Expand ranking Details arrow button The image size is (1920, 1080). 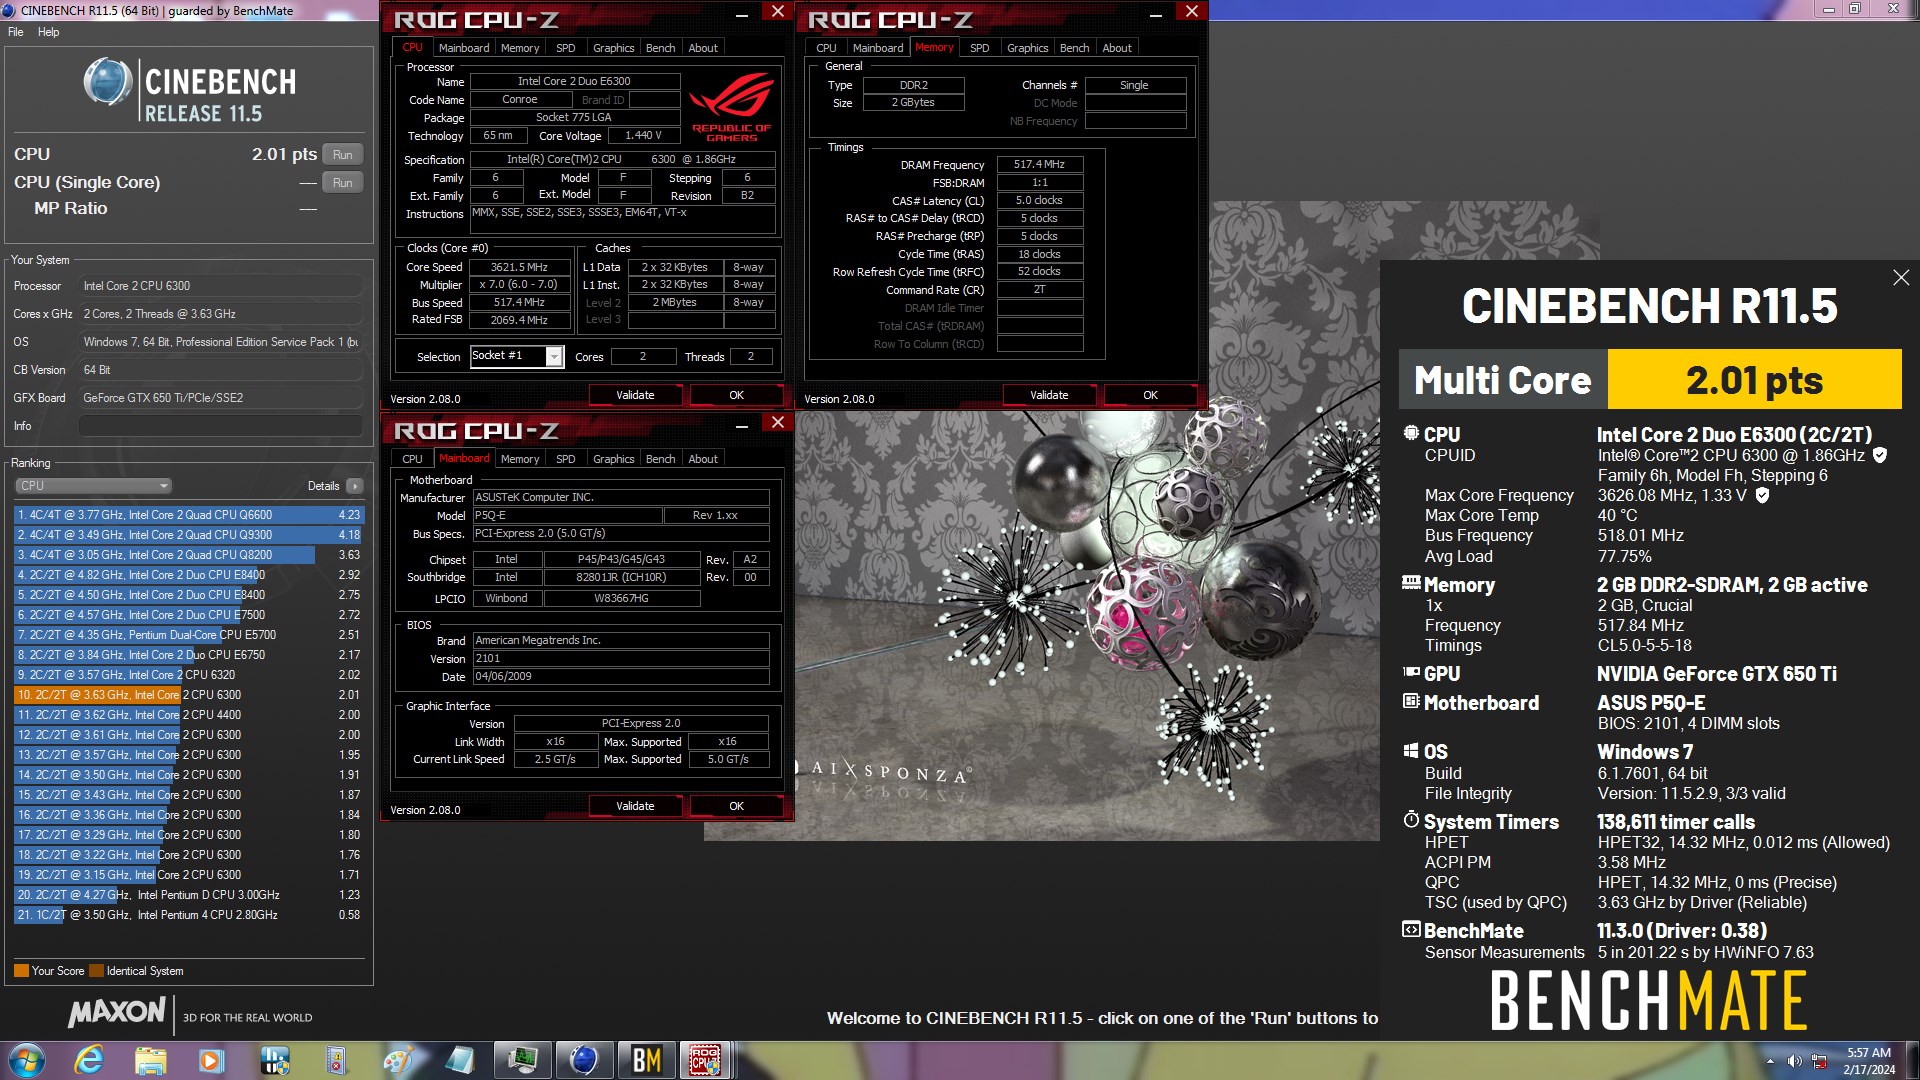click(354, 486)
